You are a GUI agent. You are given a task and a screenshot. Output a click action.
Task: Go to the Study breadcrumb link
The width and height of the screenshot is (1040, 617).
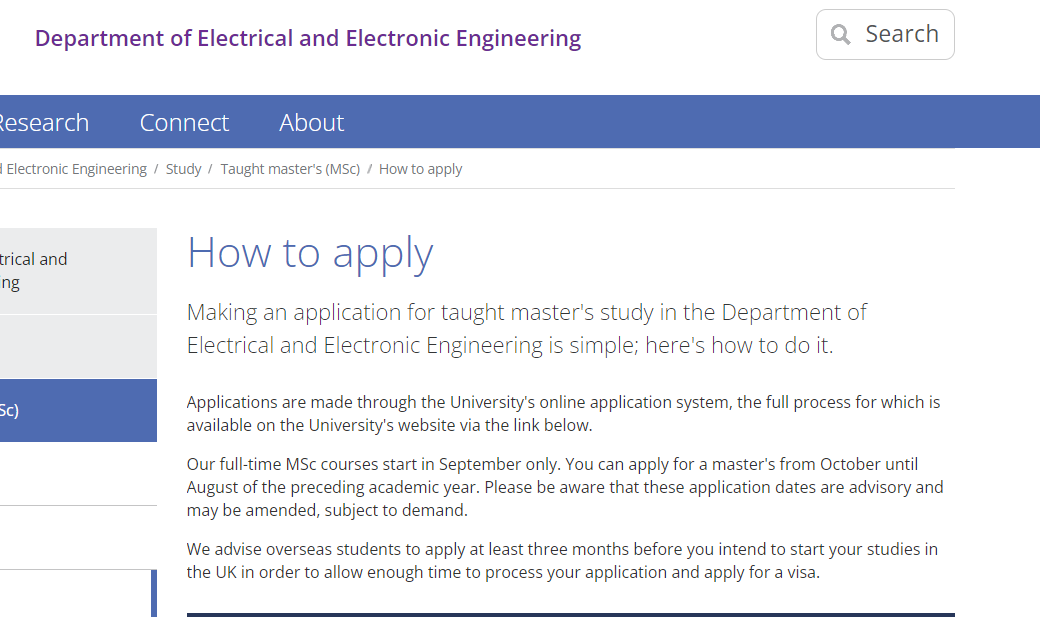184,169
